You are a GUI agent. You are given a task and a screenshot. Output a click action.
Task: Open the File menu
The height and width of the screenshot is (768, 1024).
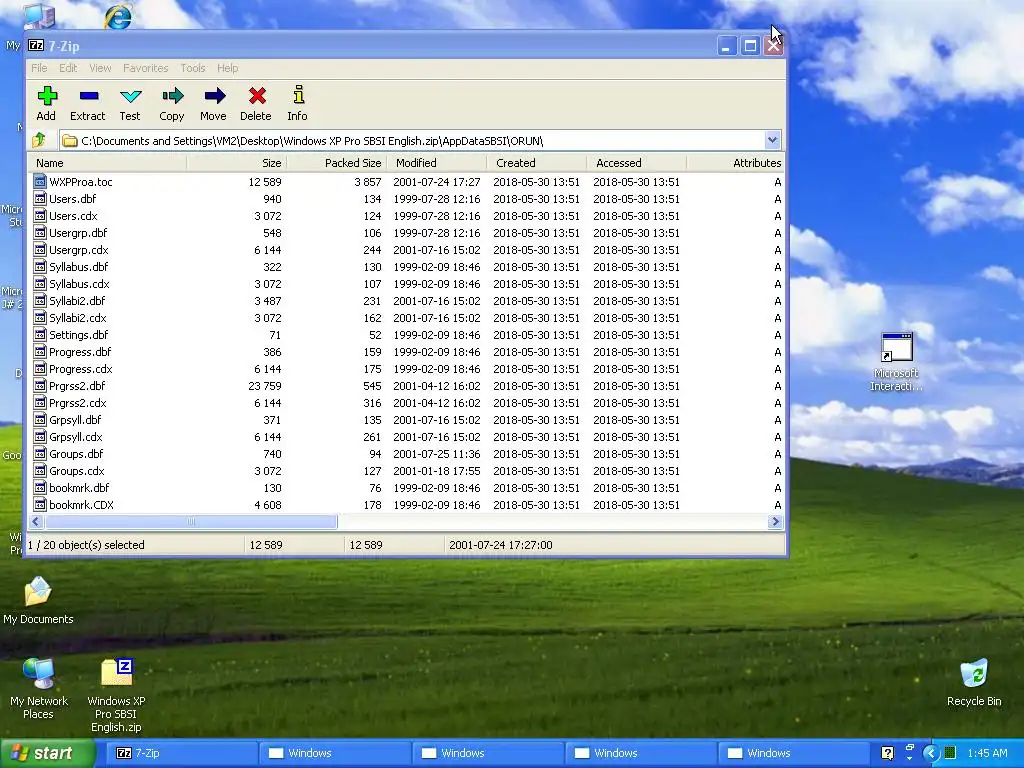[39, 68]
